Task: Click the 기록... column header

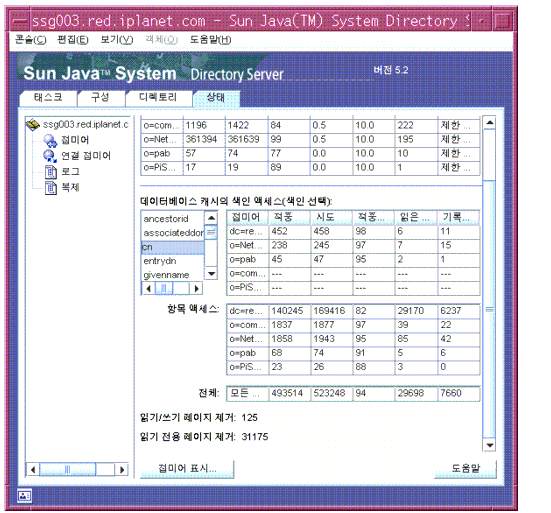Action: [x=458, y=217]
